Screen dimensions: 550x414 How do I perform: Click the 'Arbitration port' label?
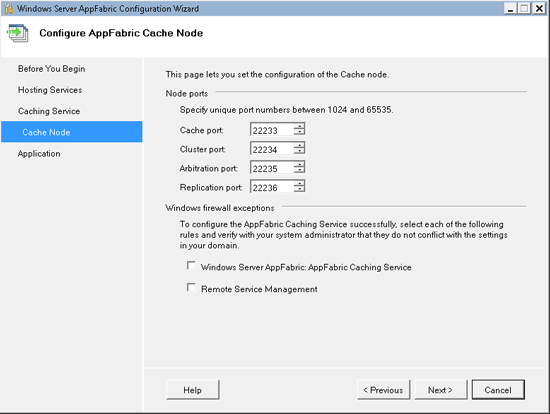click(x=208, y=168)
